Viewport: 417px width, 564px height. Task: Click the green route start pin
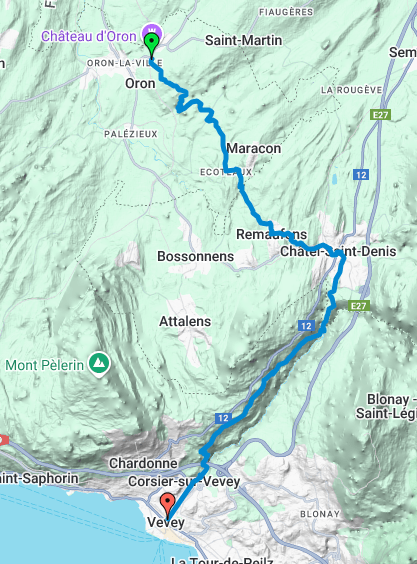coord(151,45)
